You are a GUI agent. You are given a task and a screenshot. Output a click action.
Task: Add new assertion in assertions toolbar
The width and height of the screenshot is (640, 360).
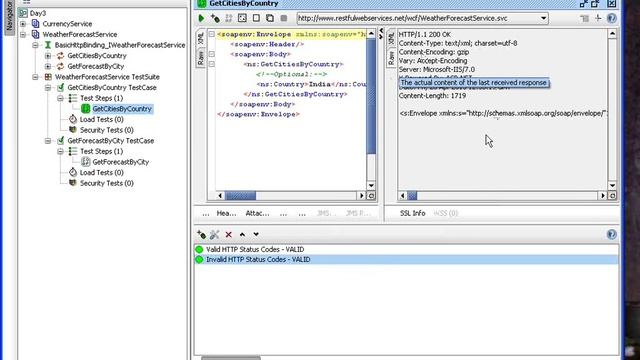coord(201,234)
